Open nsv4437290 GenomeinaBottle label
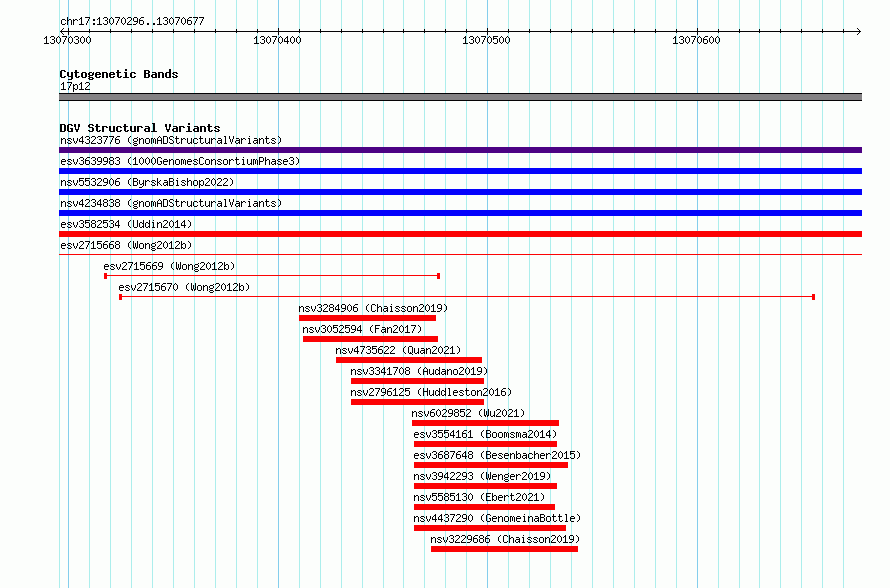The height and width of the screenshot is (588, 890). coord(497,518)
